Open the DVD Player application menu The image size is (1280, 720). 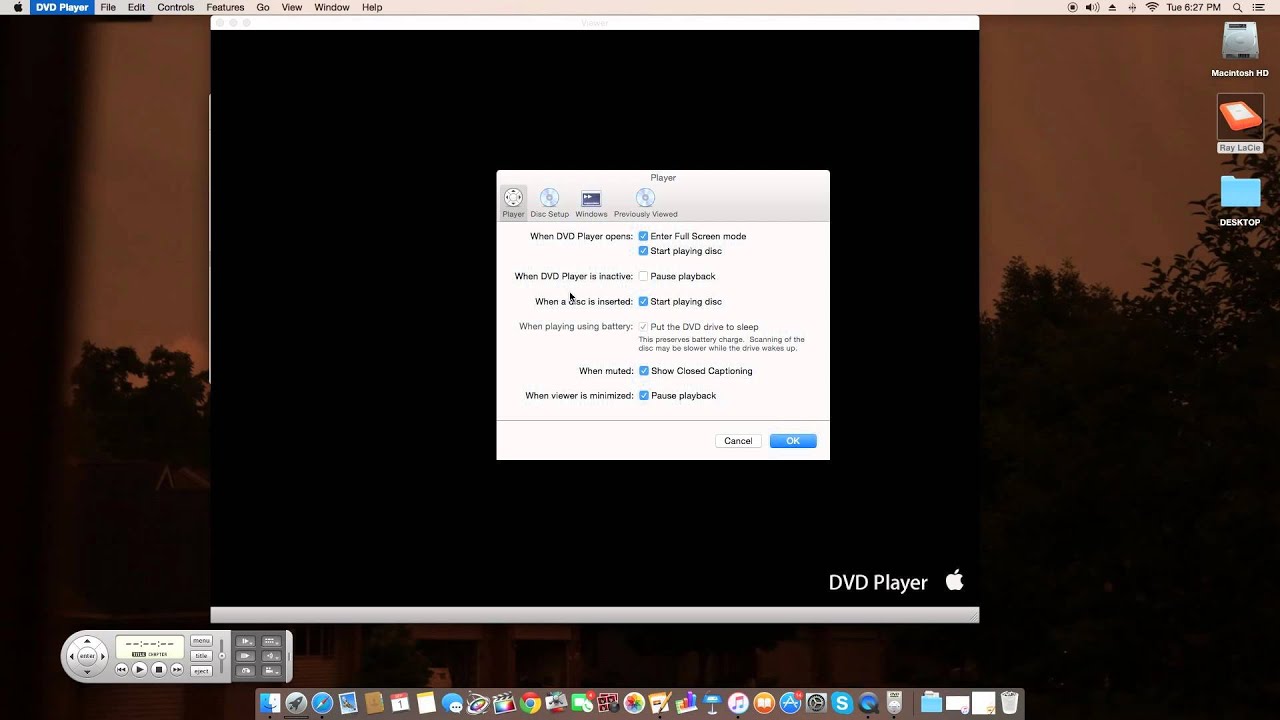(62, 7)
